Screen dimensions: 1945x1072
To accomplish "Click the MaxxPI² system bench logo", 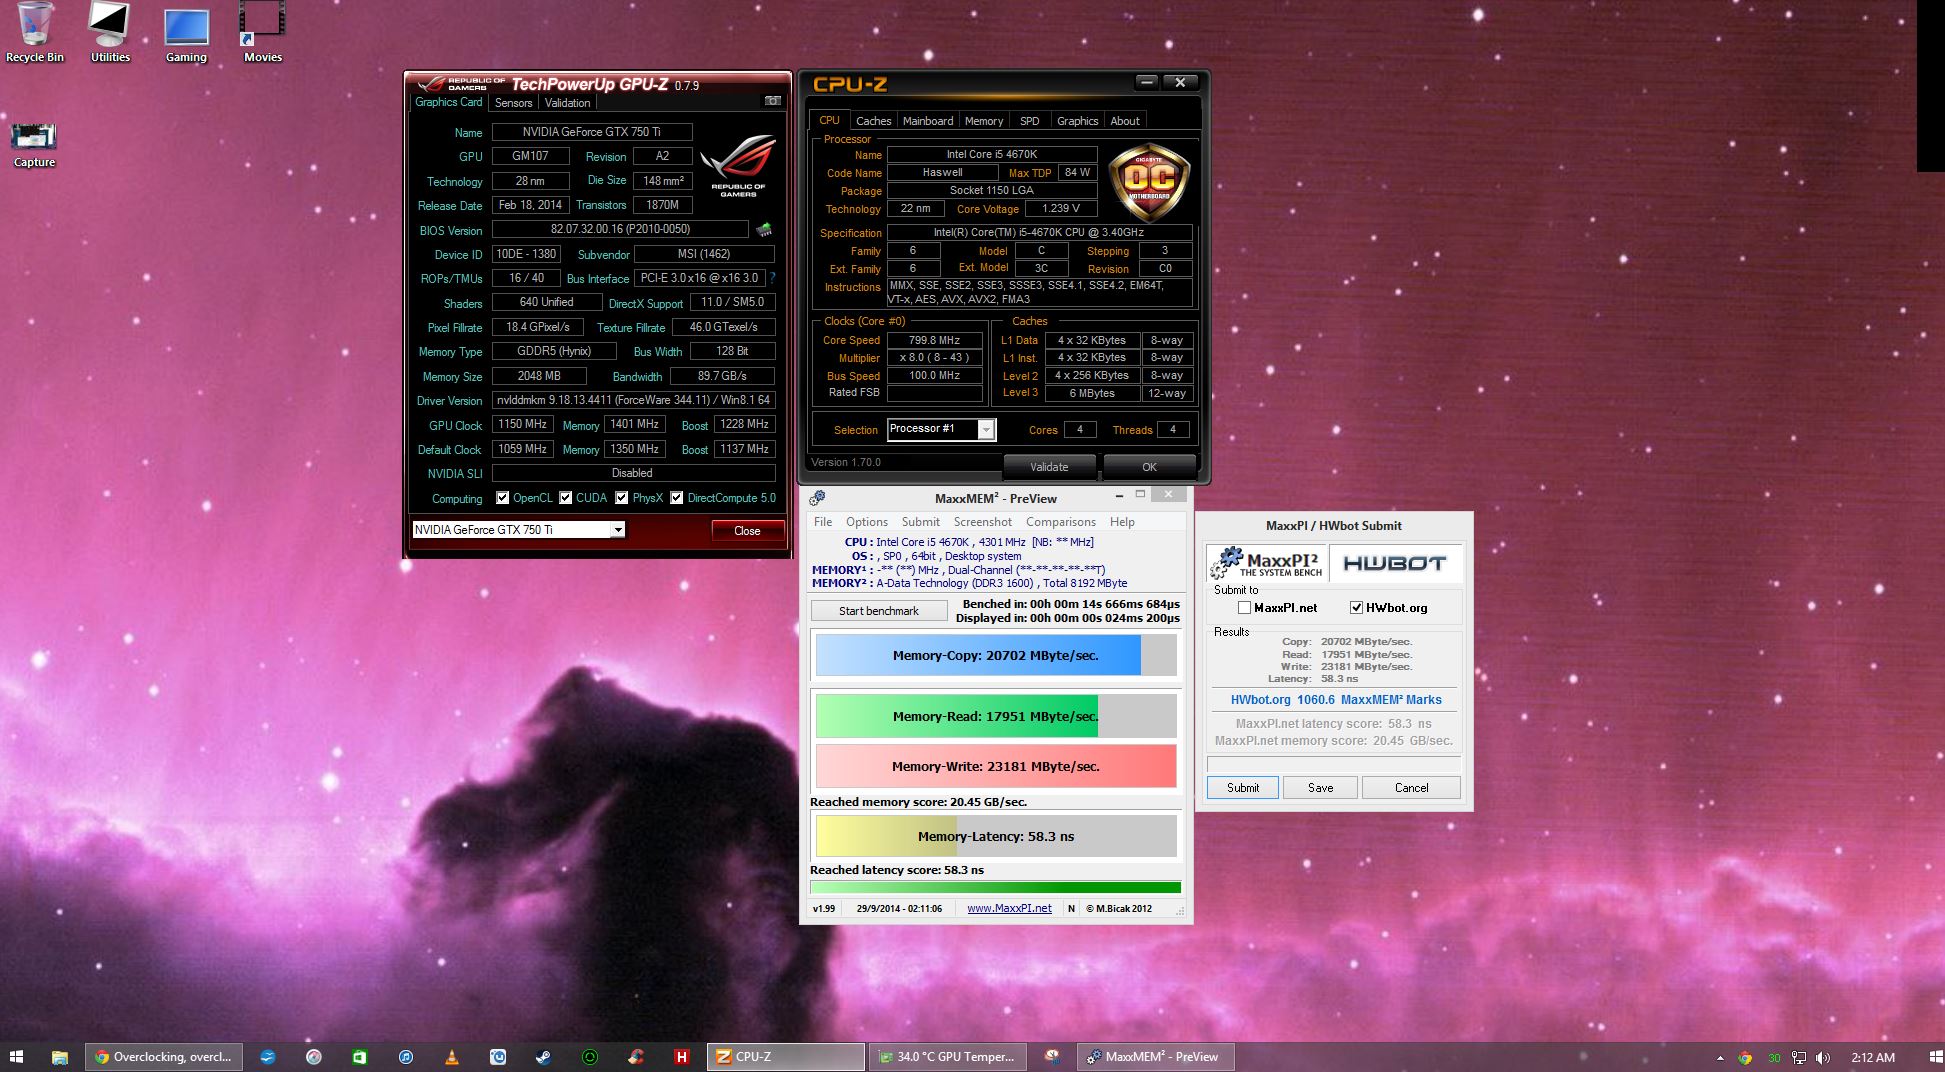I will coord(1266,563).
